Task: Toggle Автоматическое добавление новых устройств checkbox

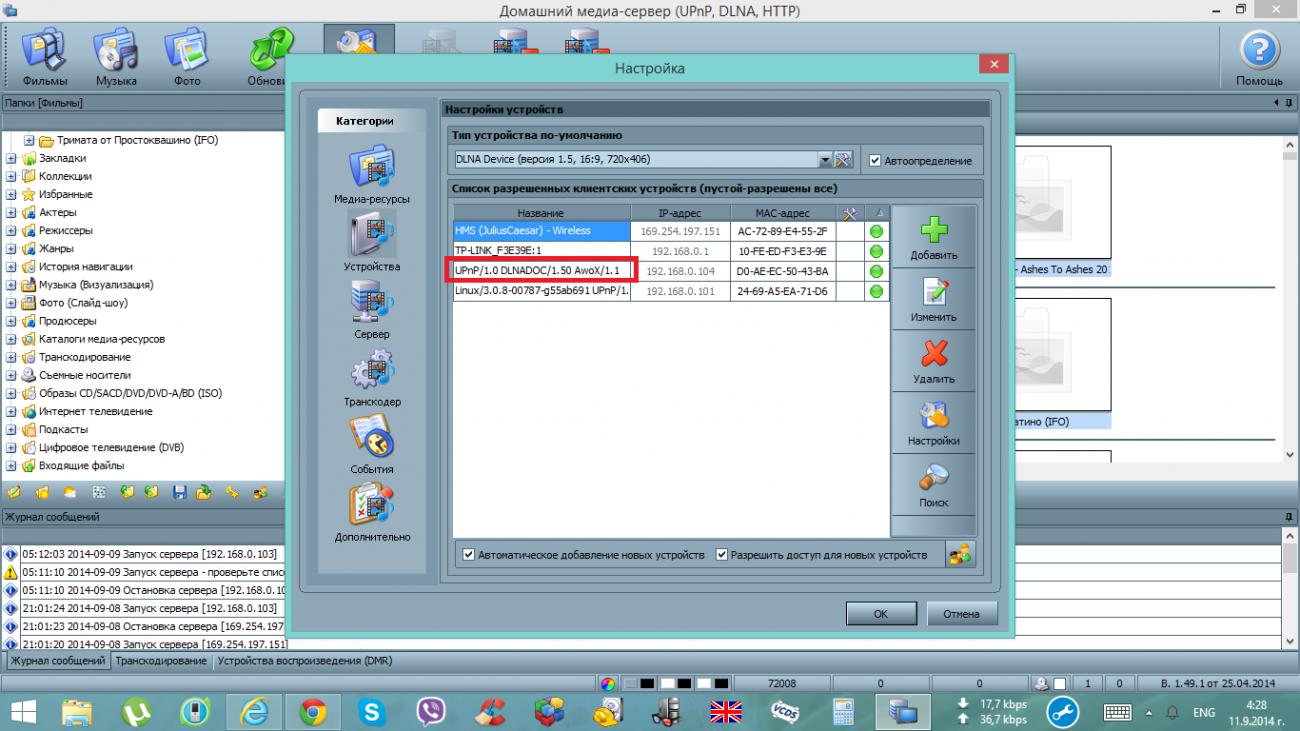Action: [x=469, y=554]
